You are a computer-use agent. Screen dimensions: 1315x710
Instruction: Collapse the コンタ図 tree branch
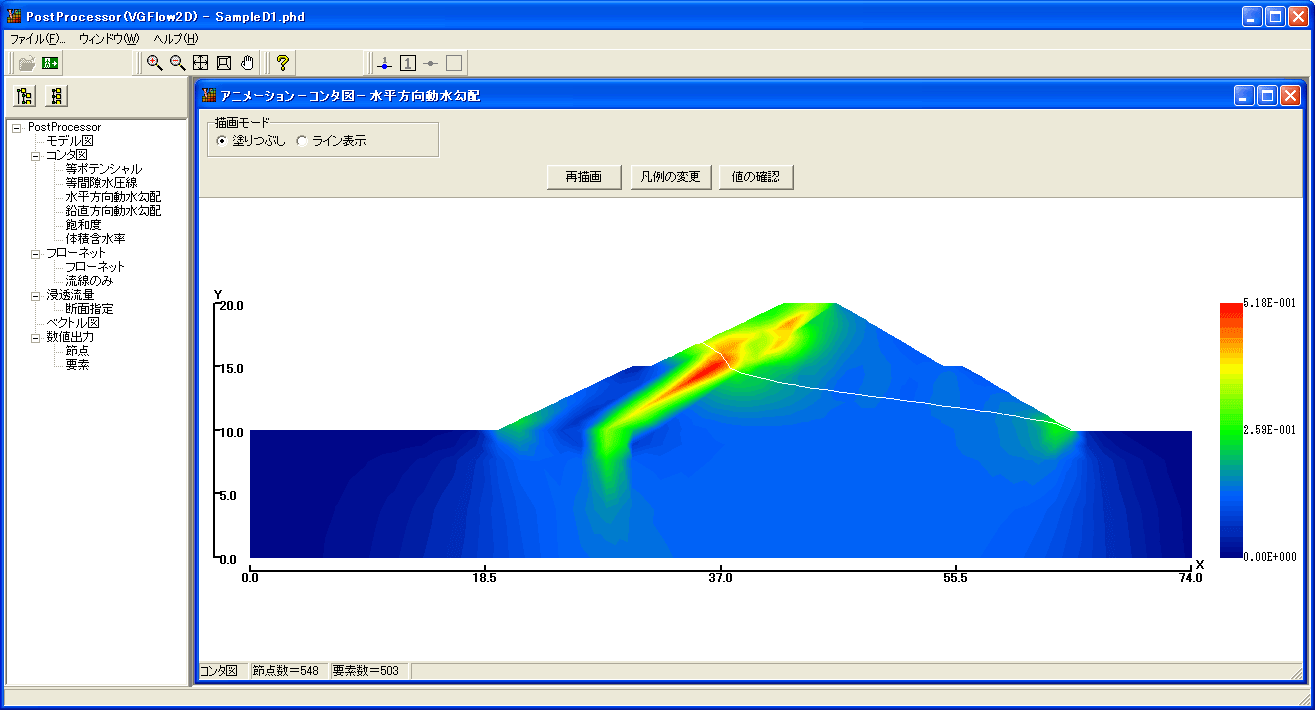coord(36,155)
